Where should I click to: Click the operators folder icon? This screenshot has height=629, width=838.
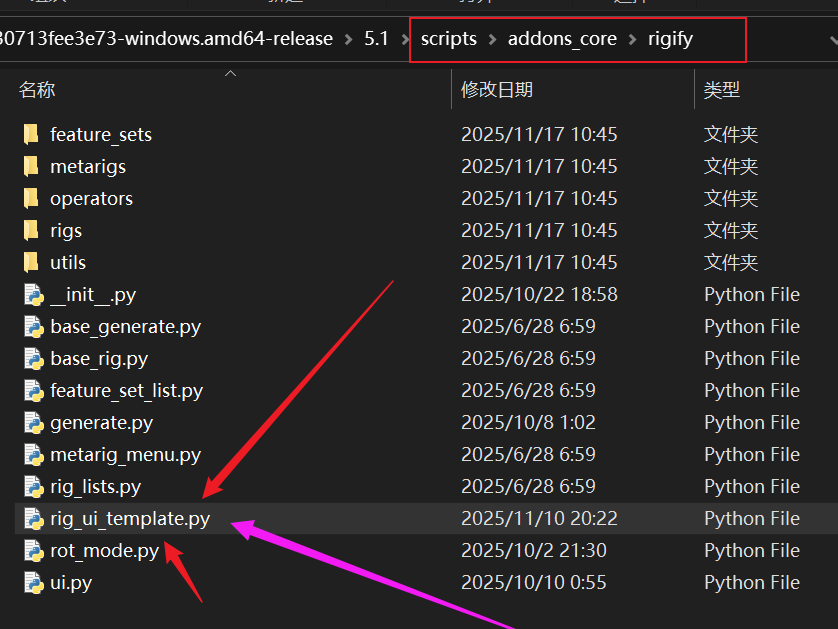point(32,198)
